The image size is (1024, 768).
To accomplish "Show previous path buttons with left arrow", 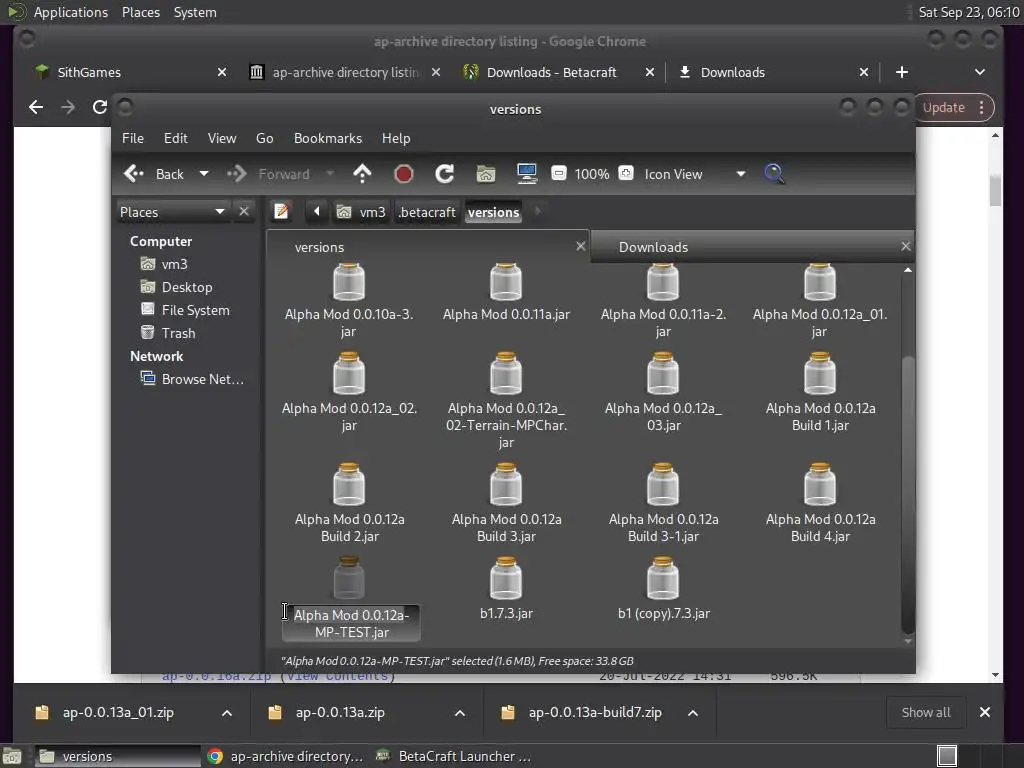I will (317, 212).
